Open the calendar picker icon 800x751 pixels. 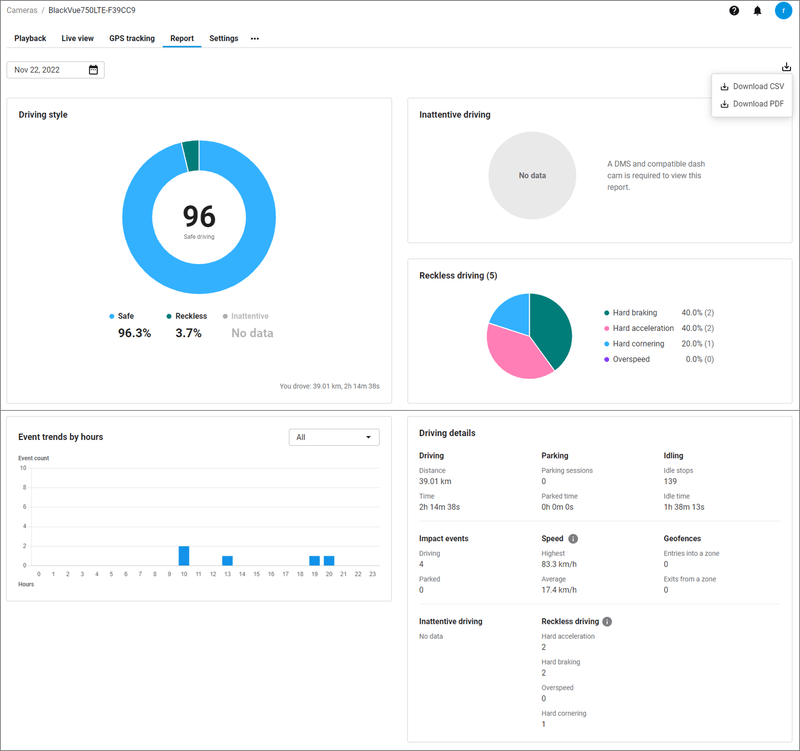(x=93, y=70)
